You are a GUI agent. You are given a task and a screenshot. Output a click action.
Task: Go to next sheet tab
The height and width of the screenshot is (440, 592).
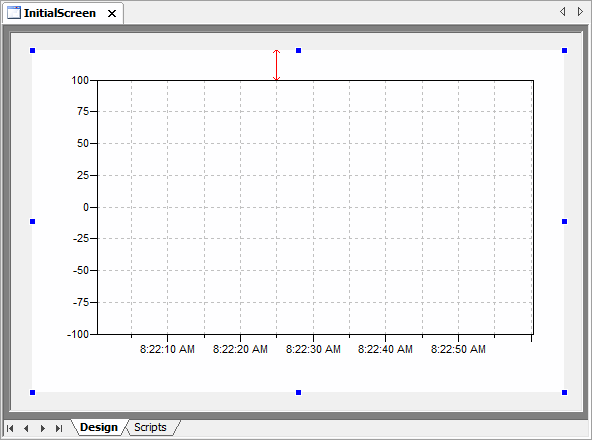(x=43, y=428)
